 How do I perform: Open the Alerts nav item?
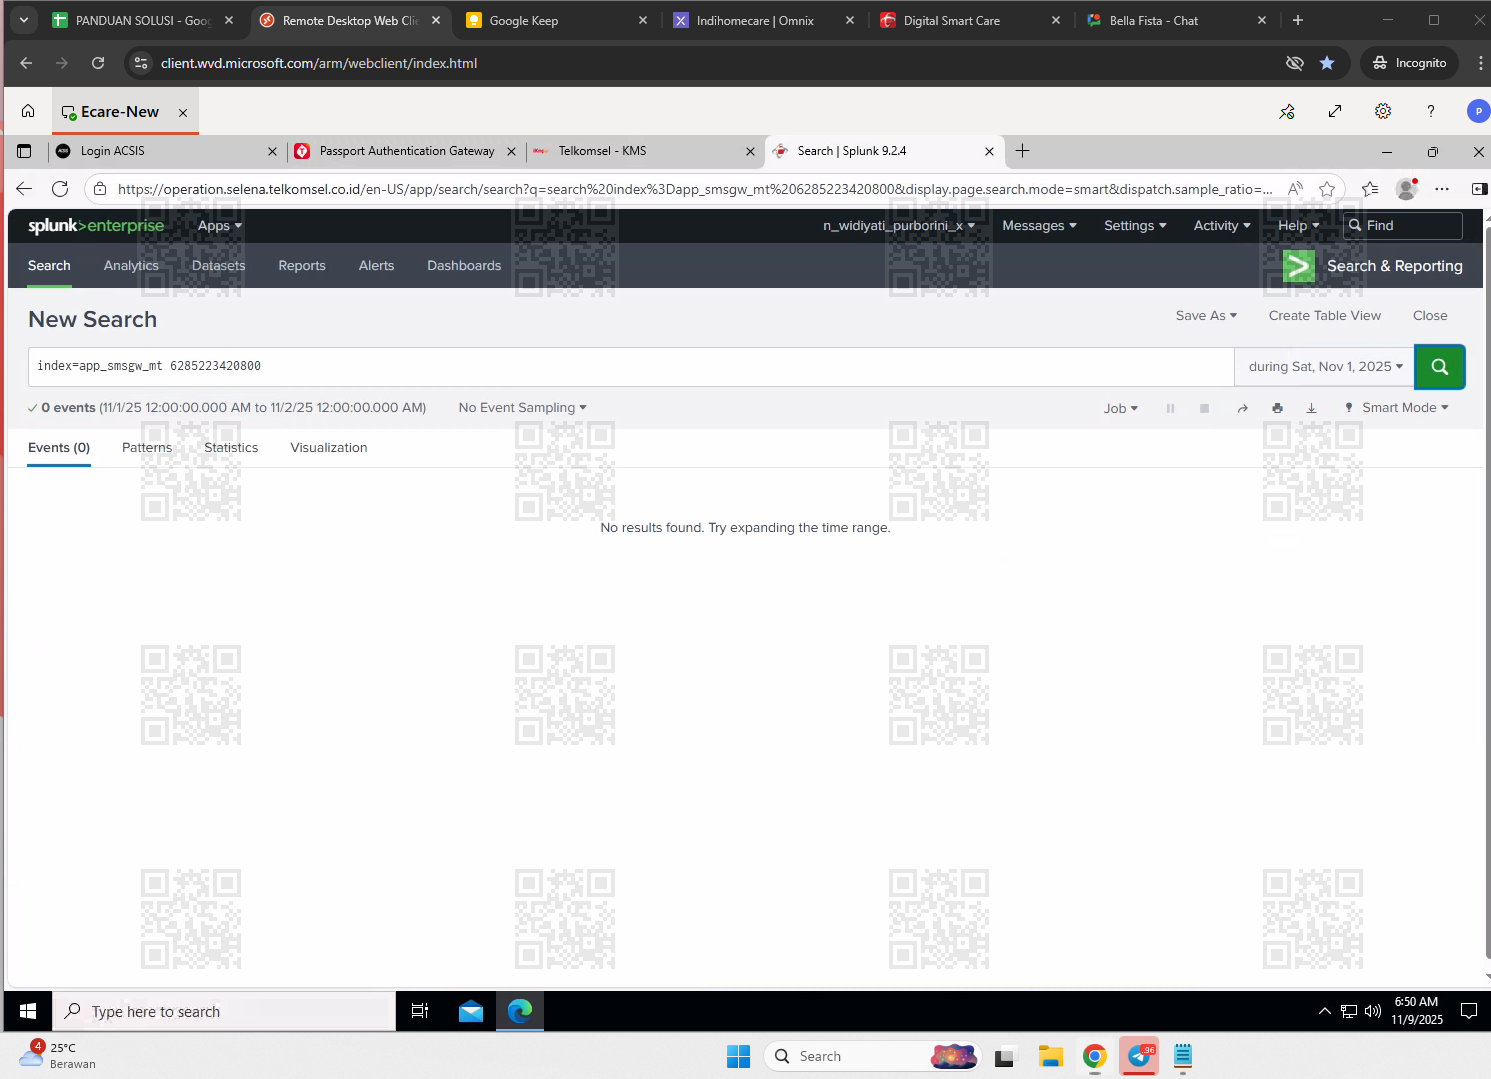376,266
